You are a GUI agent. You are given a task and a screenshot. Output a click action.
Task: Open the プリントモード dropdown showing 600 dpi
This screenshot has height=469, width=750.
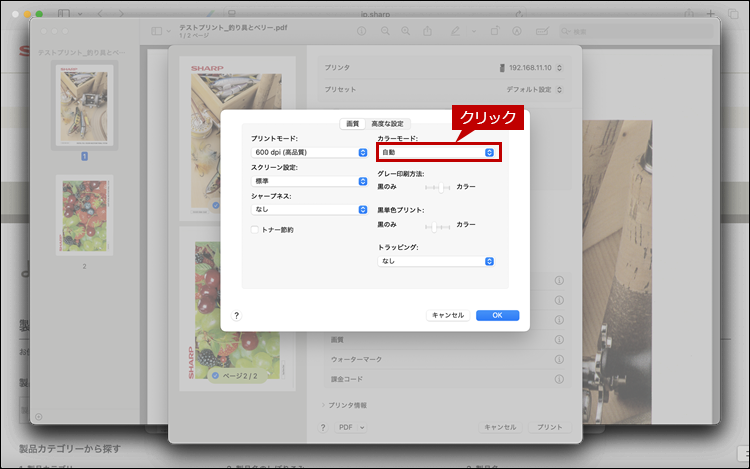(x=310, y=152)
